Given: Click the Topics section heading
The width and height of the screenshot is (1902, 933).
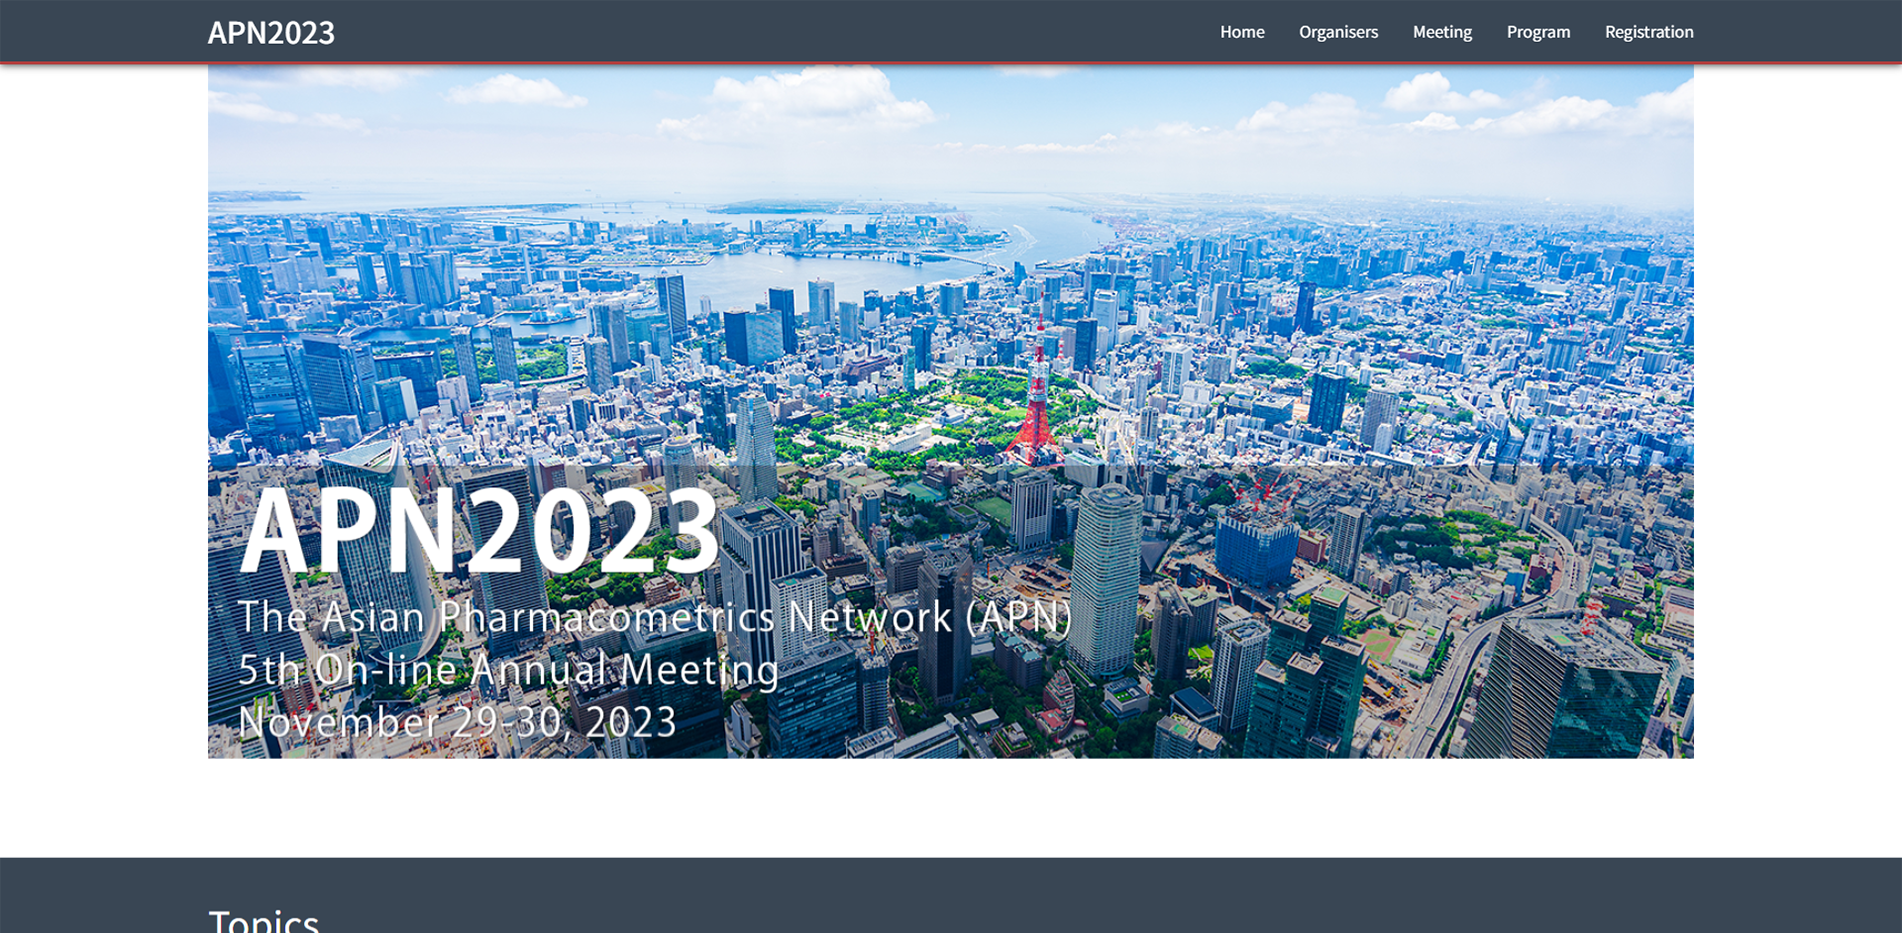Looking at the screenshot, I should (264, 920).
